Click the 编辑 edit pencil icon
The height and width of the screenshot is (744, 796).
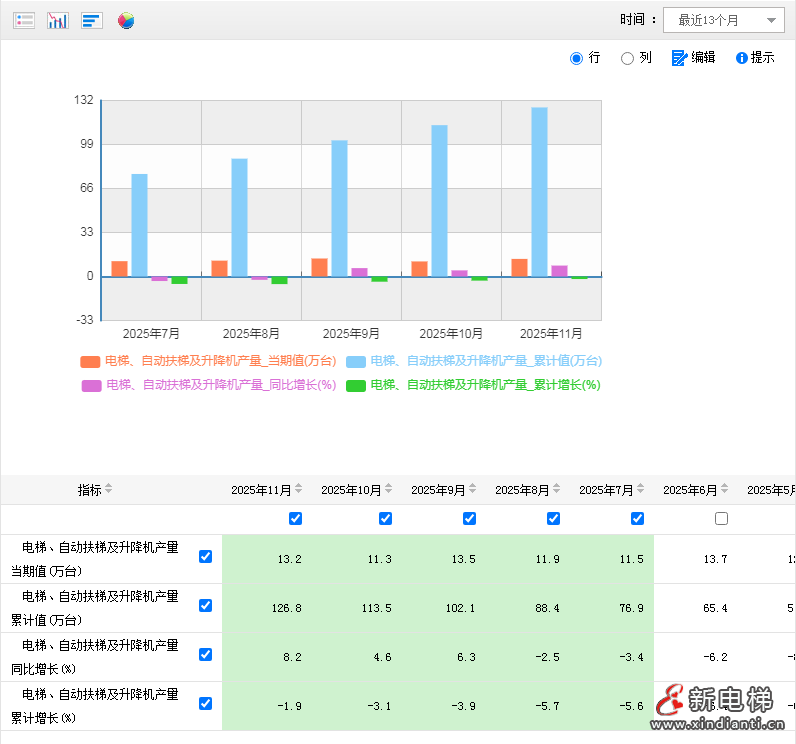coord(679,58)
